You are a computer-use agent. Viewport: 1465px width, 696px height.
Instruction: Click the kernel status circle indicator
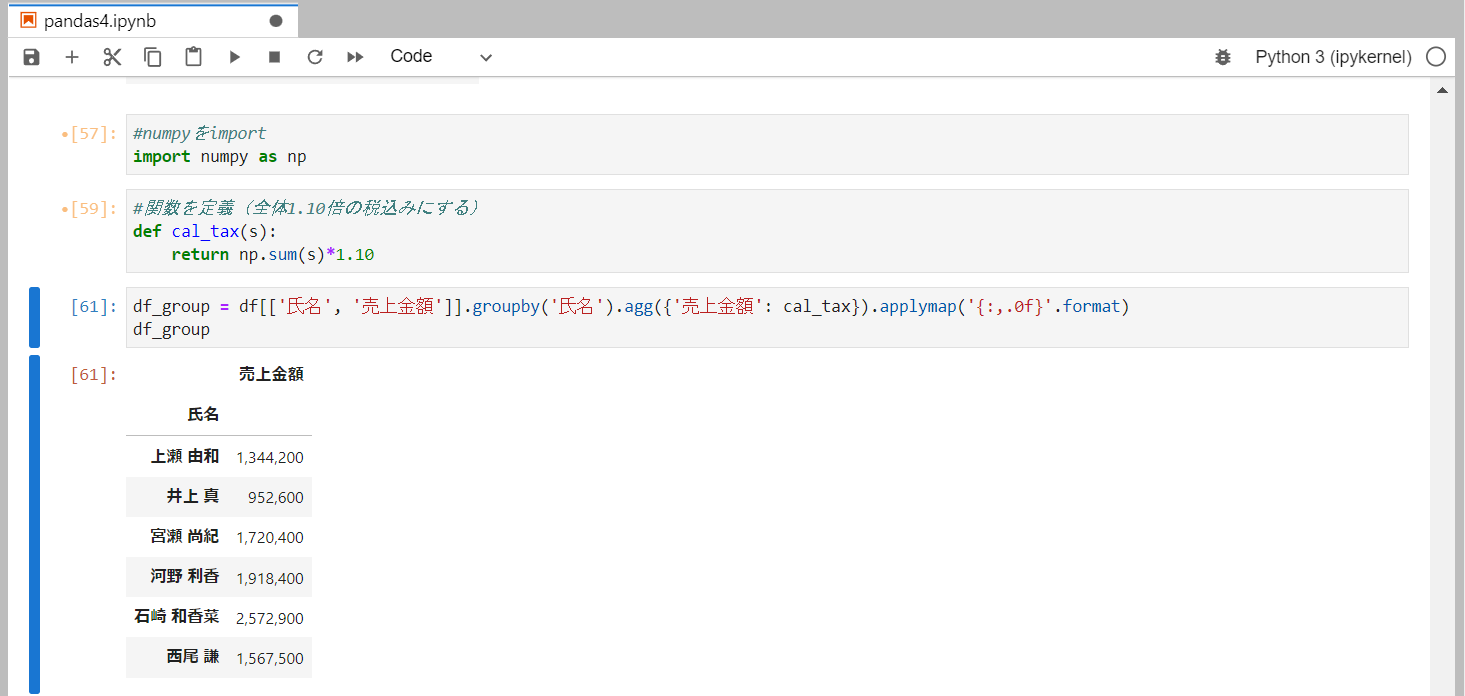(x=1436, y=57)
